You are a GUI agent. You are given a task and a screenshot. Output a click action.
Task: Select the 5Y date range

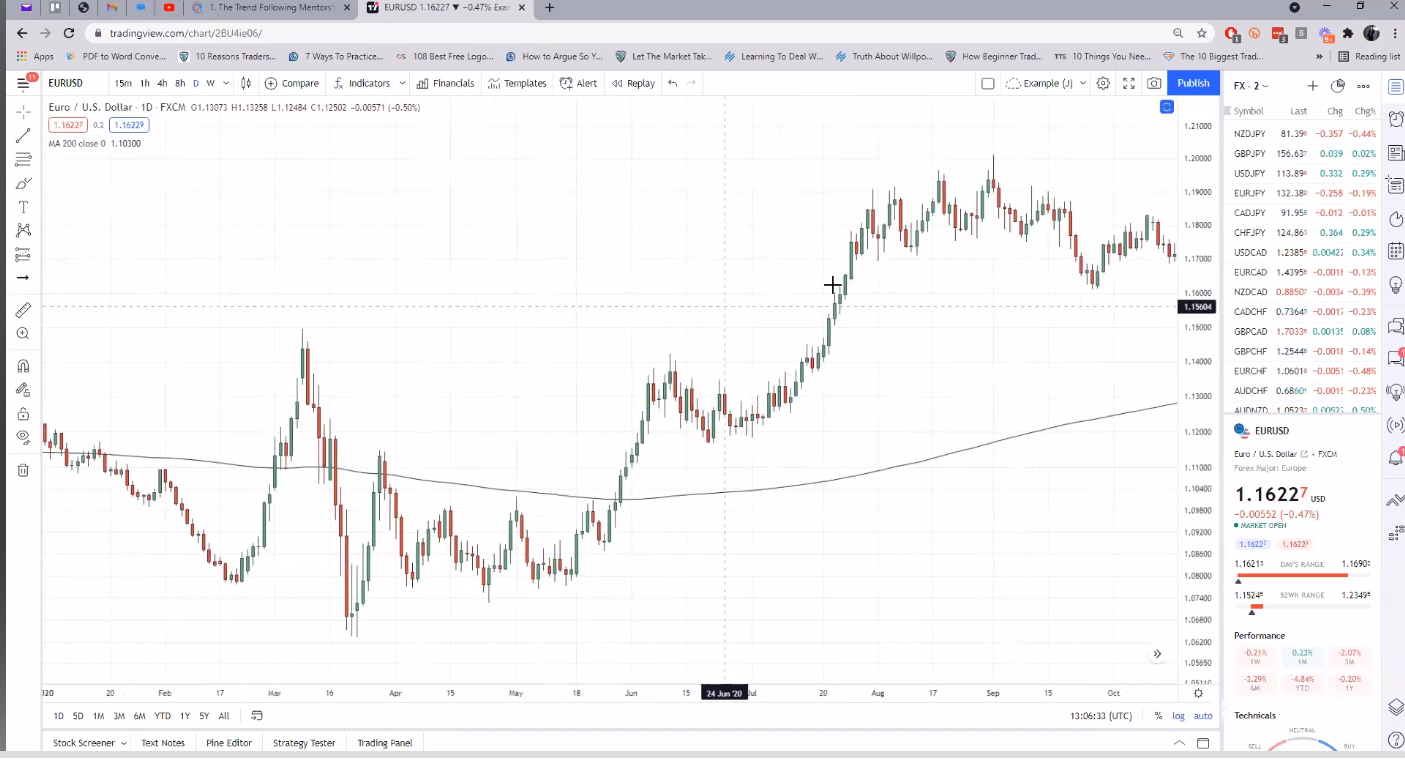tap(204, 715)
